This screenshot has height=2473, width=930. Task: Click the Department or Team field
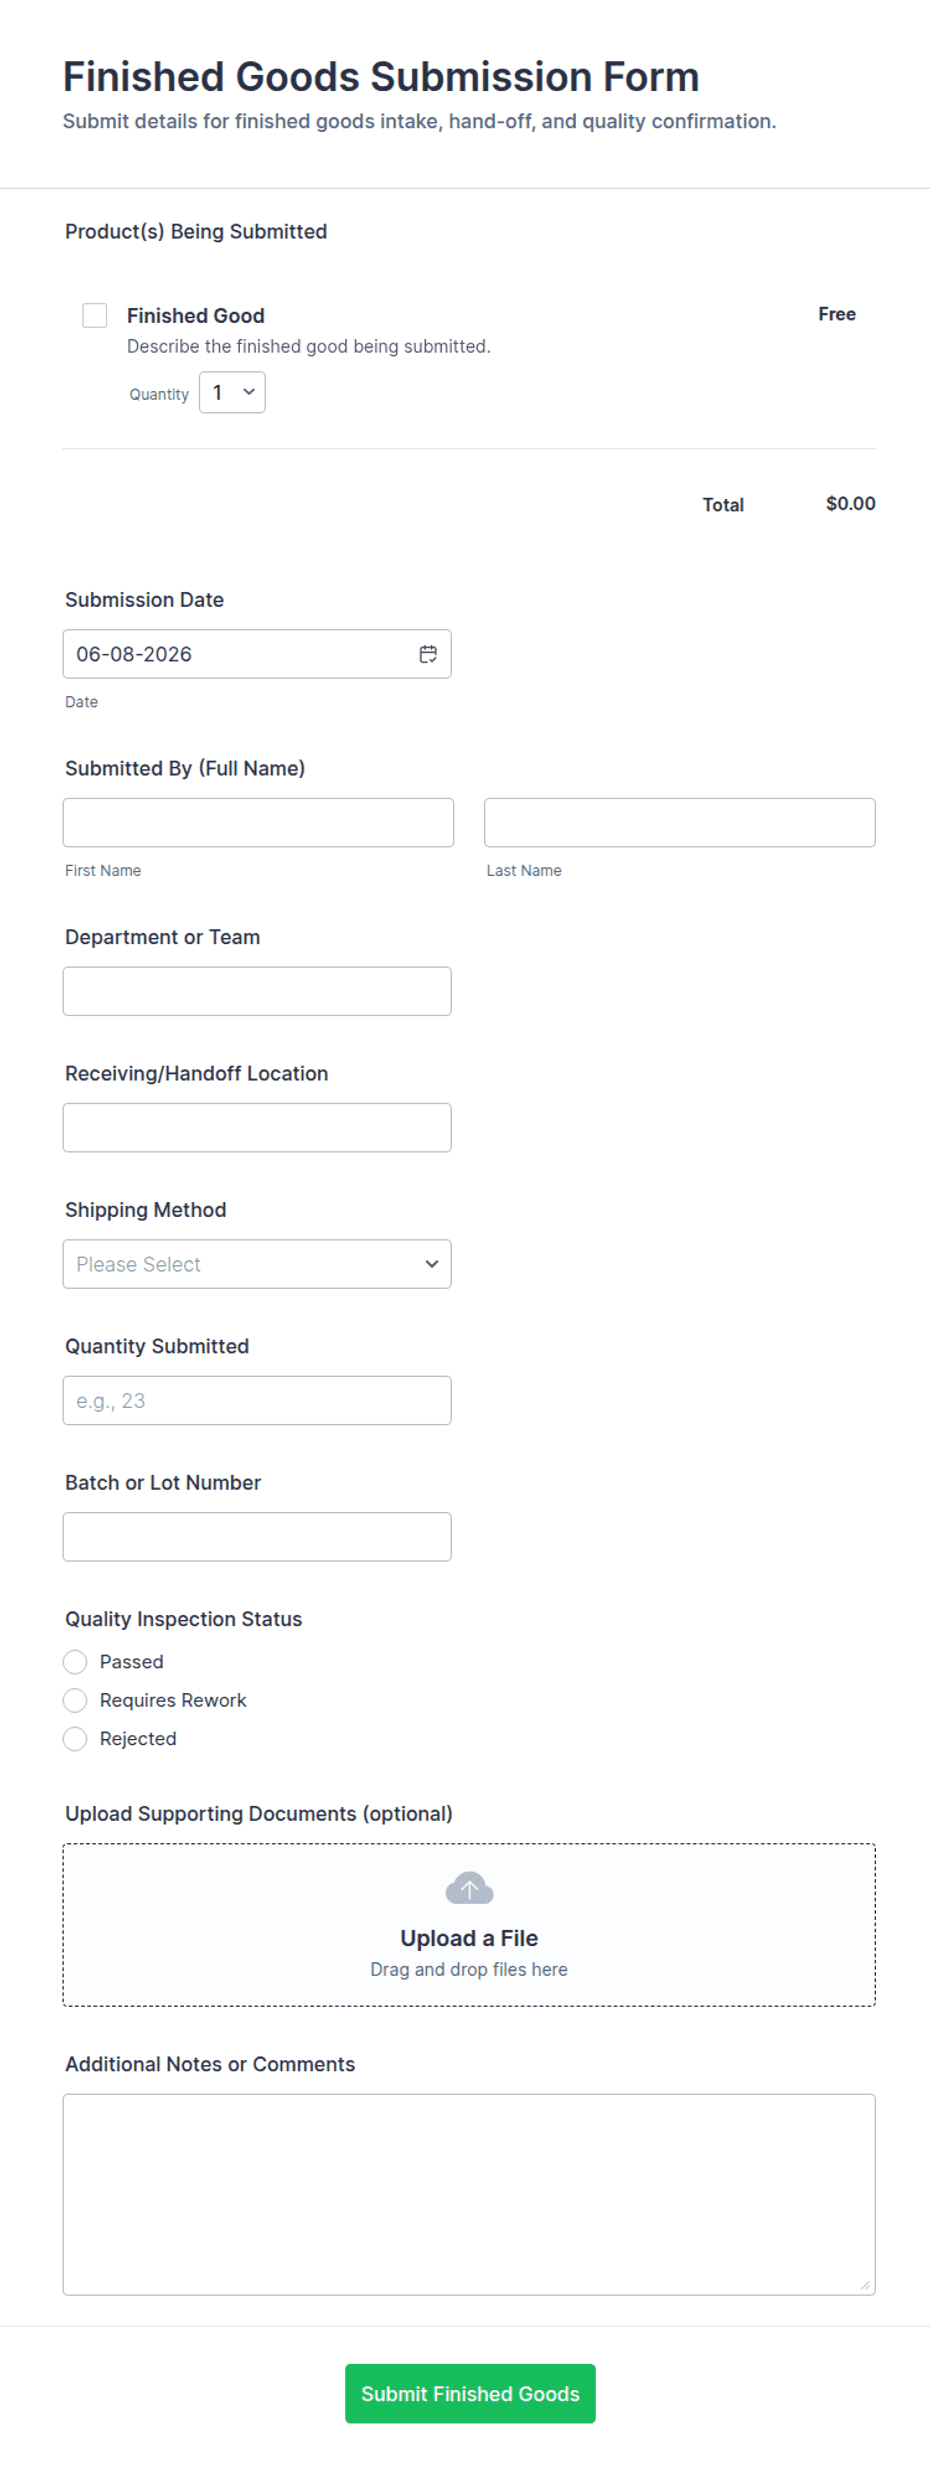pyautogui.click(x=257, y=991)
